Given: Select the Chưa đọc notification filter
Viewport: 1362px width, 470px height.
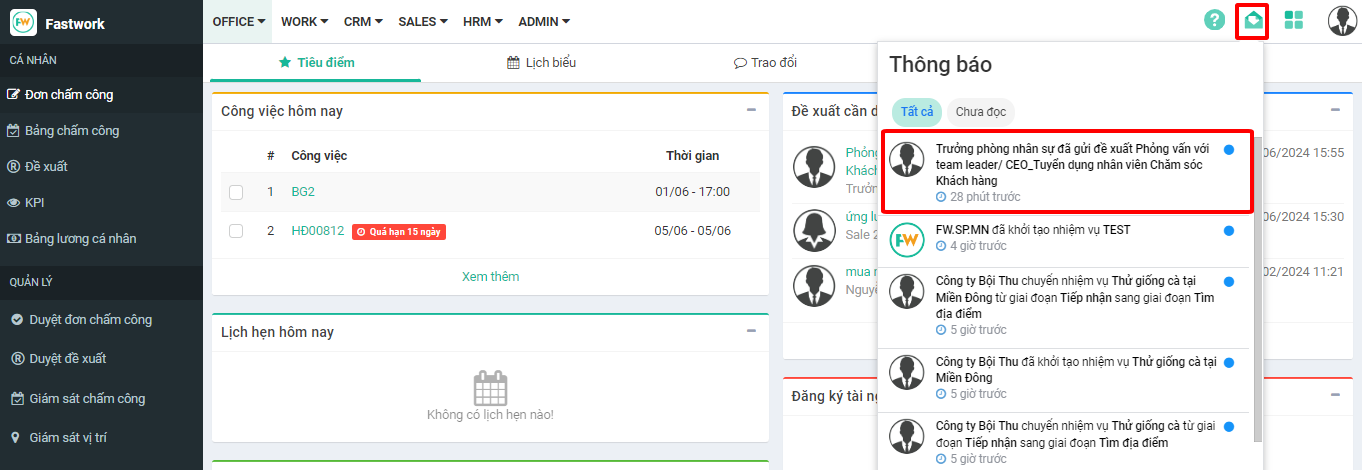Looking at the screenshot, I should [x=981, y=112].
